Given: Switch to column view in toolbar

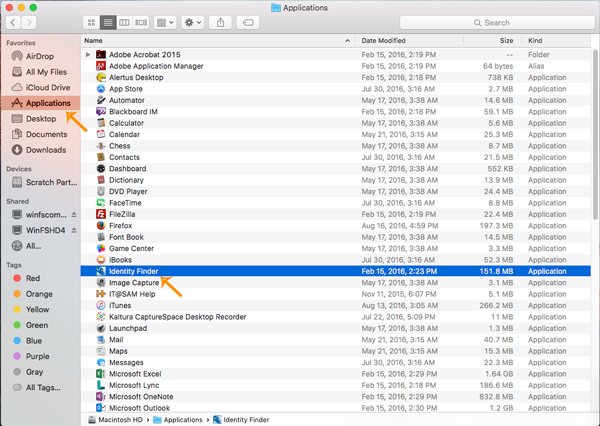Looking at the screenshot, I should 124,21.
